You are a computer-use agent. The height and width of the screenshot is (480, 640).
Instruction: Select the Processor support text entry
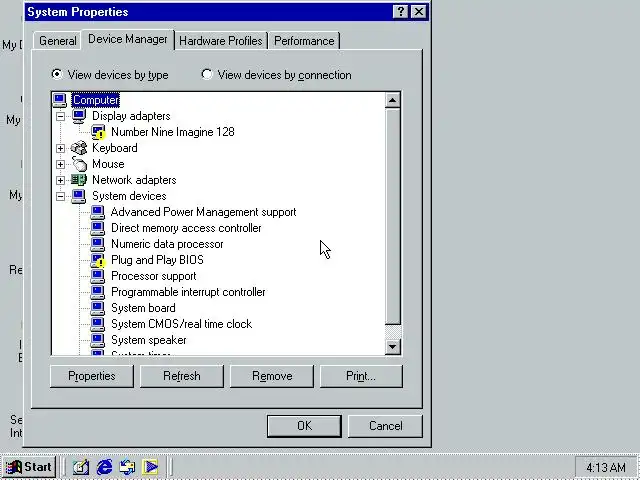153,276
